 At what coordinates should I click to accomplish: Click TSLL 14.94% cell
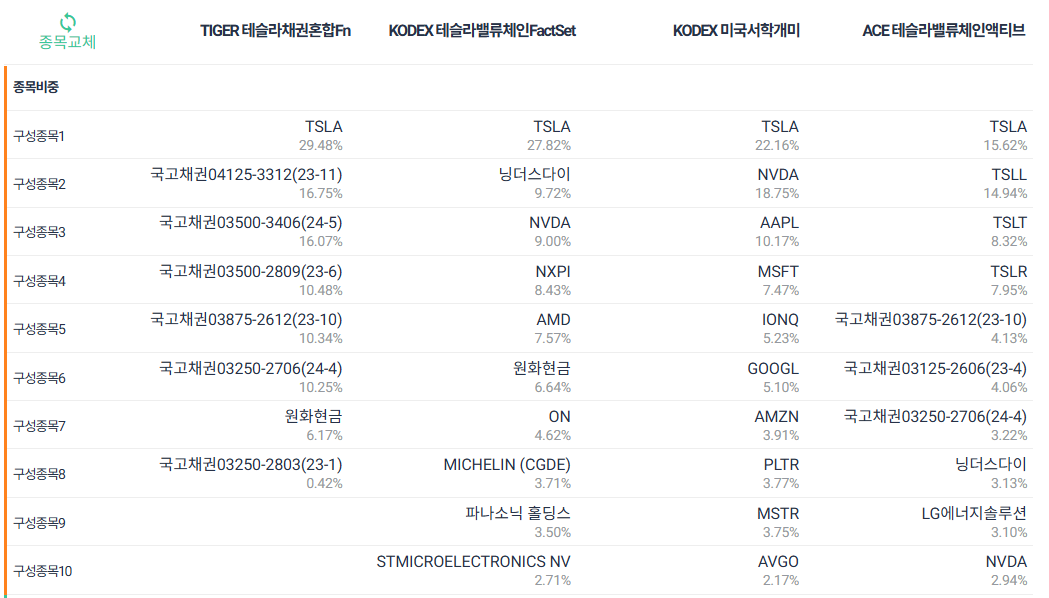1006,183
